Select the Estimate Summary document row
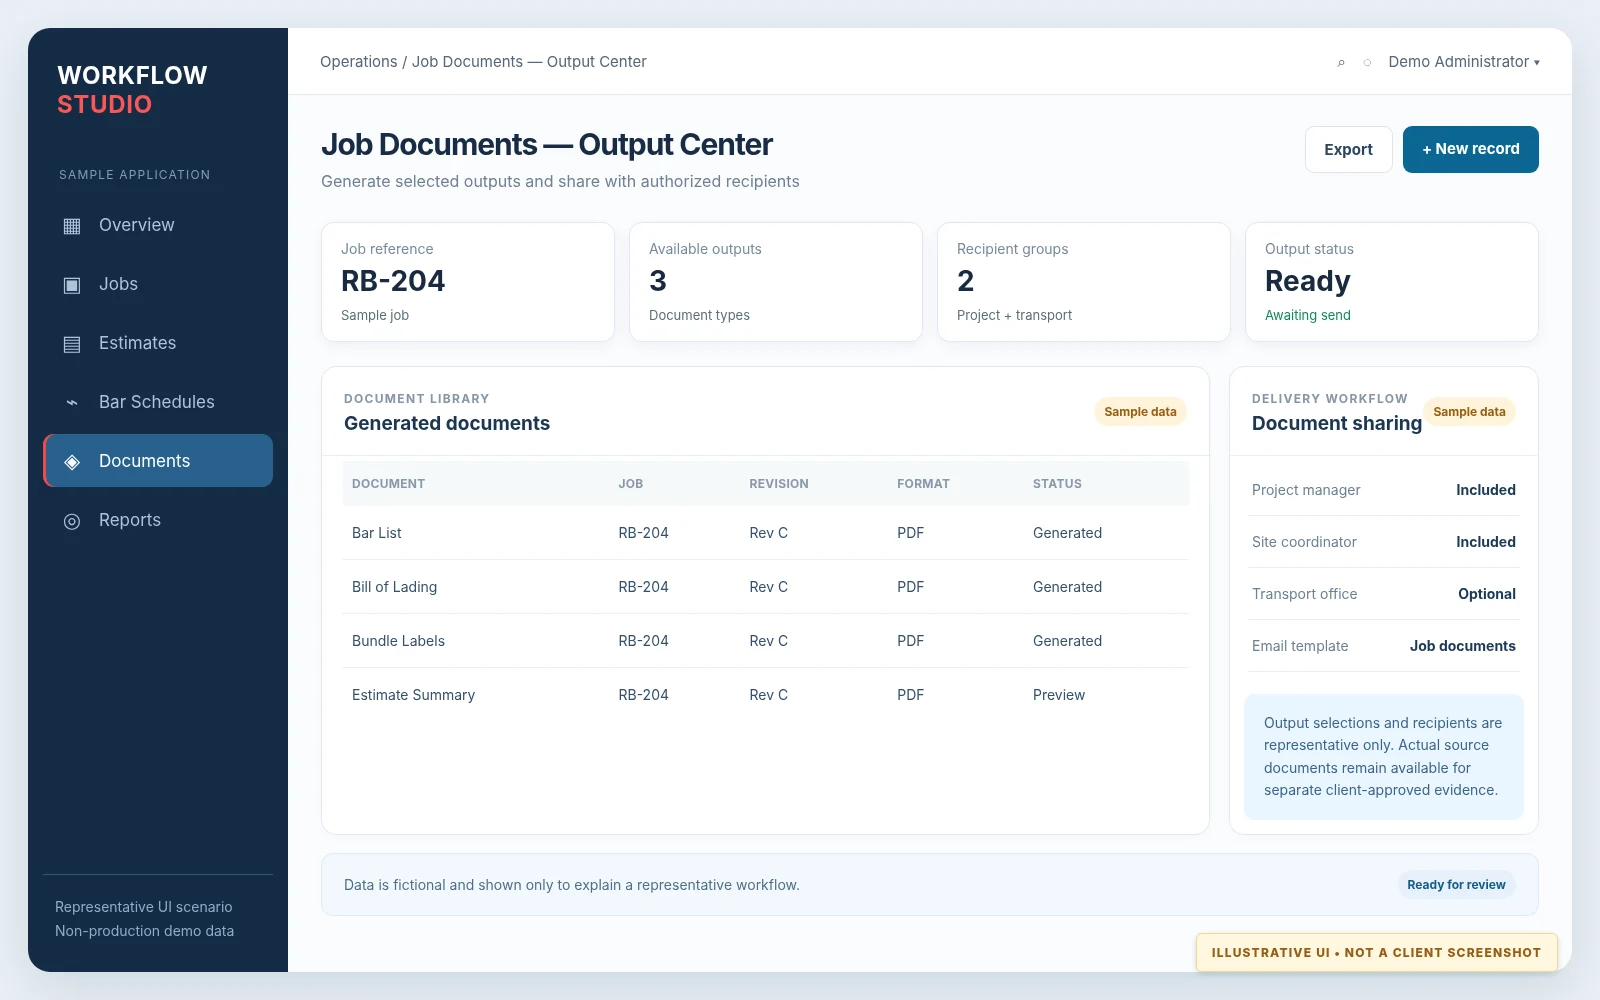1600x1000 pixels. click(x=765, y=695)
